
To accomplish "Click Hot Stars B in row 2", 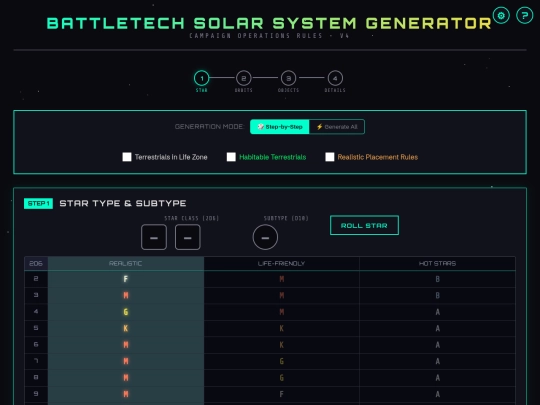I will tap(437, 279).
